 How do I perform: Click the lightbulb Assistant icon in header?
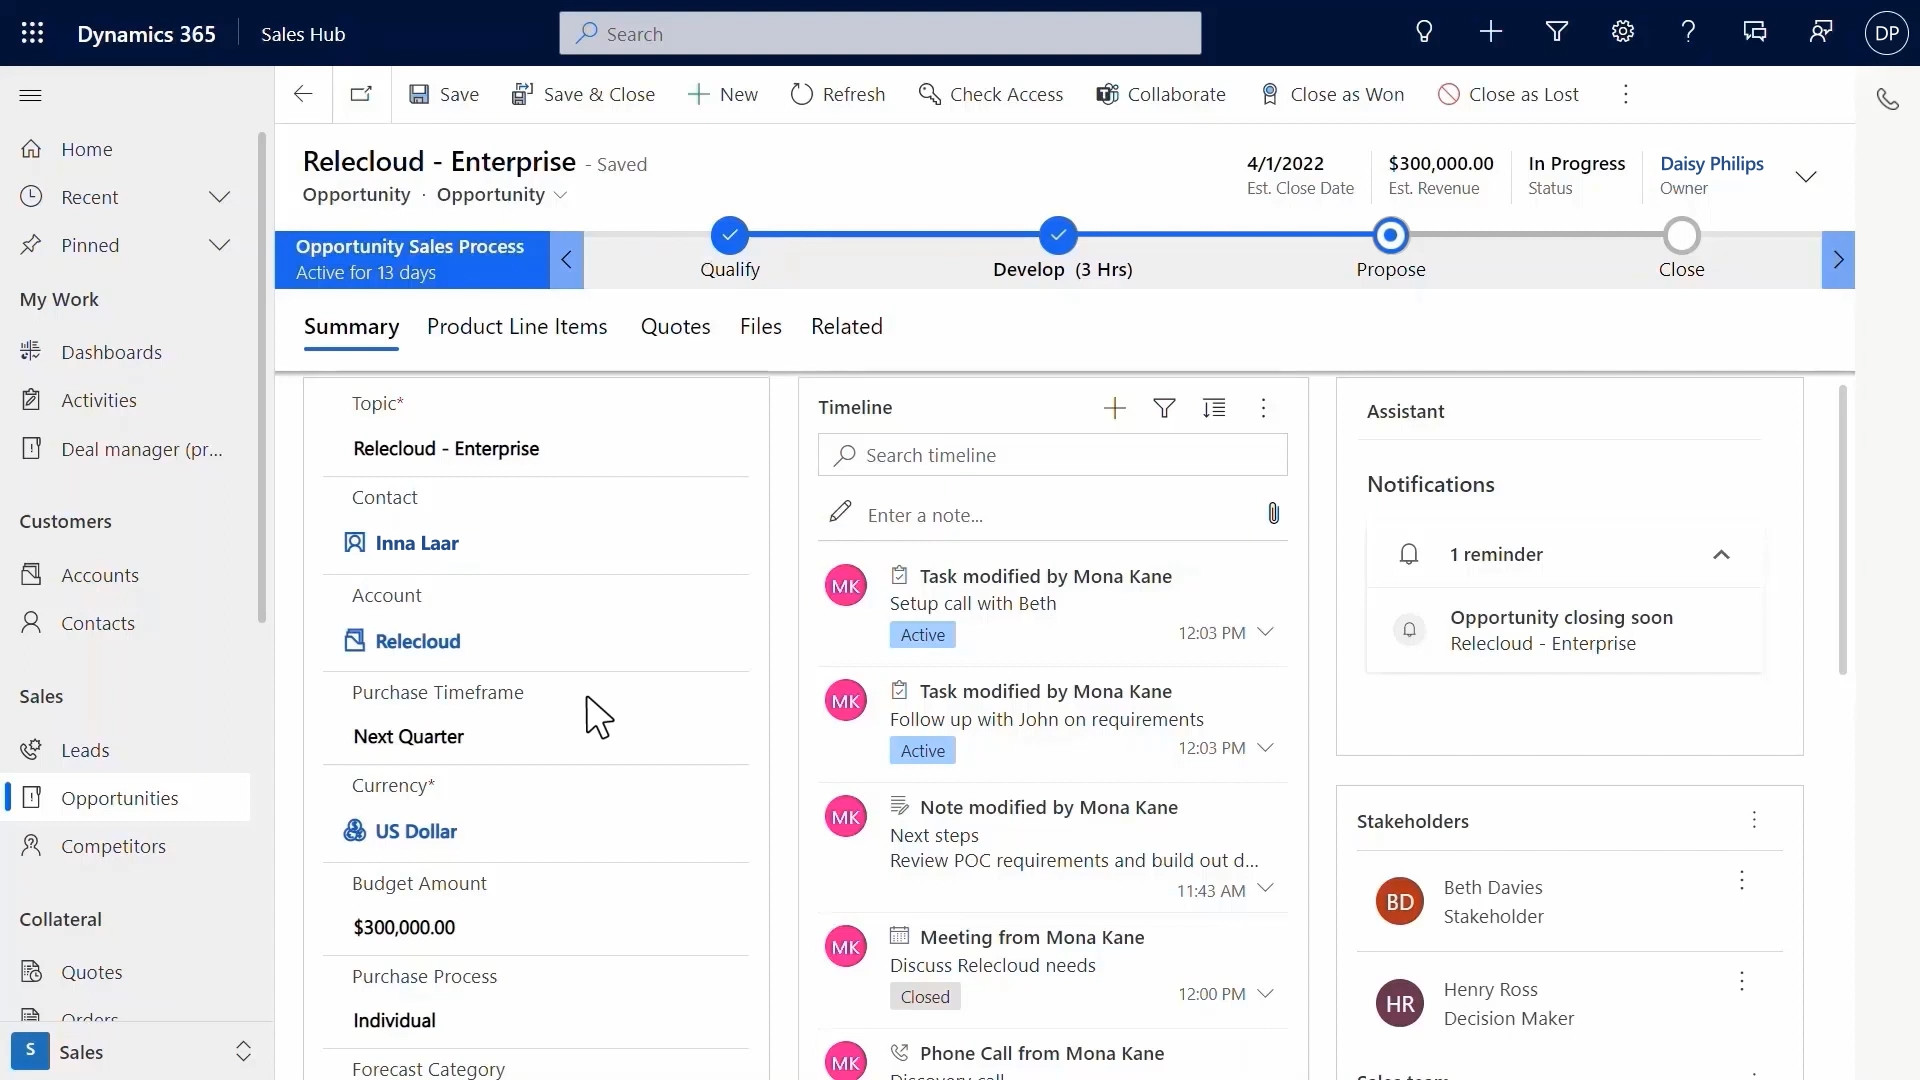[1424, 33]
